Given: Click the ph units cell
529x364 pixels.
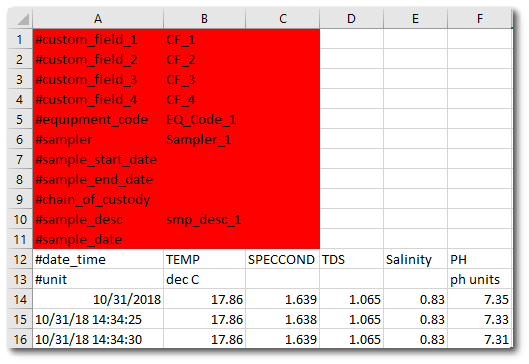Looking at the screenshot, I should click(480, 279).
